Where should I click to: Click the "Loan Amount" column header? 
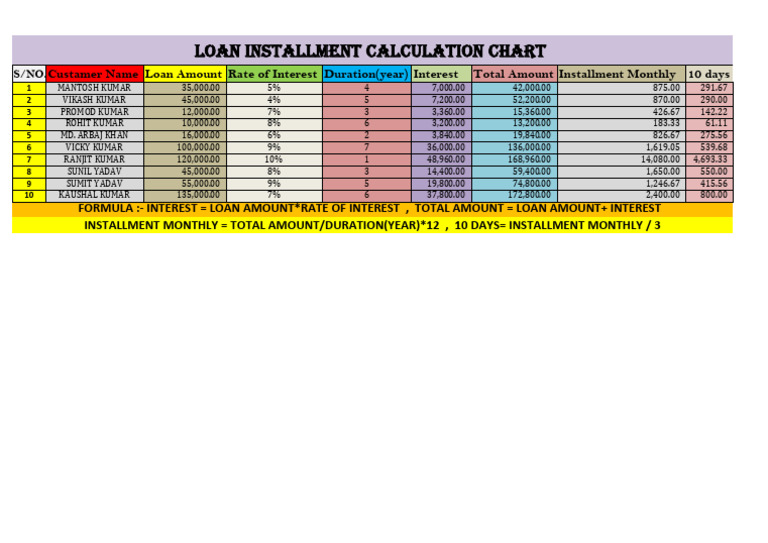pos(185,74)
